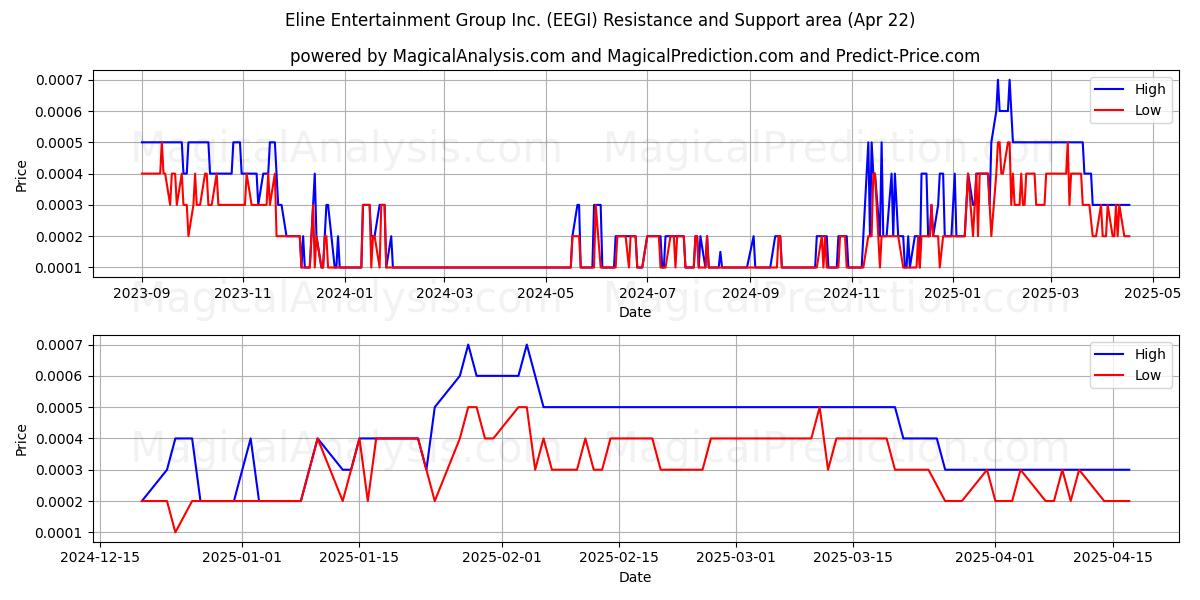The width and height of the screenshot is (1200, 600).
Task: Select the 'Low' label in the upper chart legend
Action: coord(1148,110)
